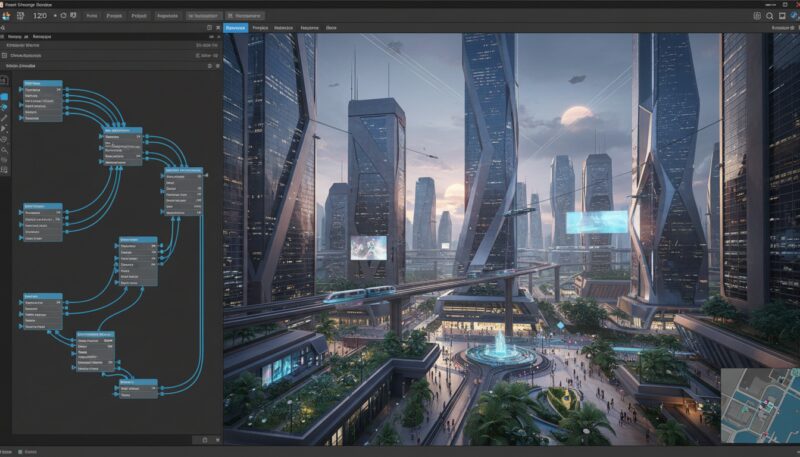This screenshot has width=800, height=457.
Task: Click the first Project button in the toolbar
Action: 115,16
